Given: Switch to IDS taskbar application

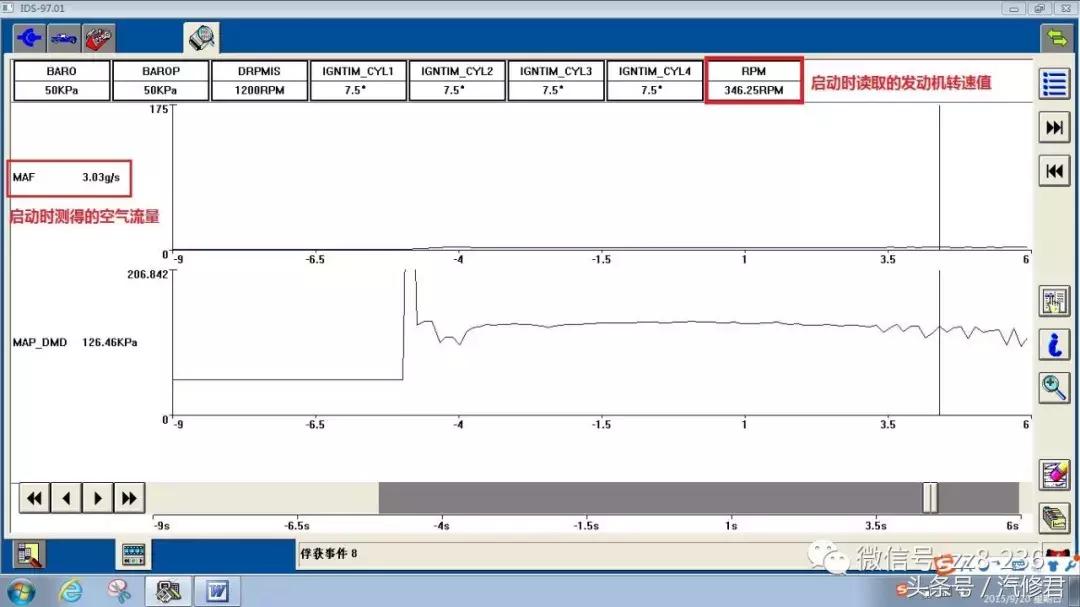Looking at the screenshot, I should (168, 591).
